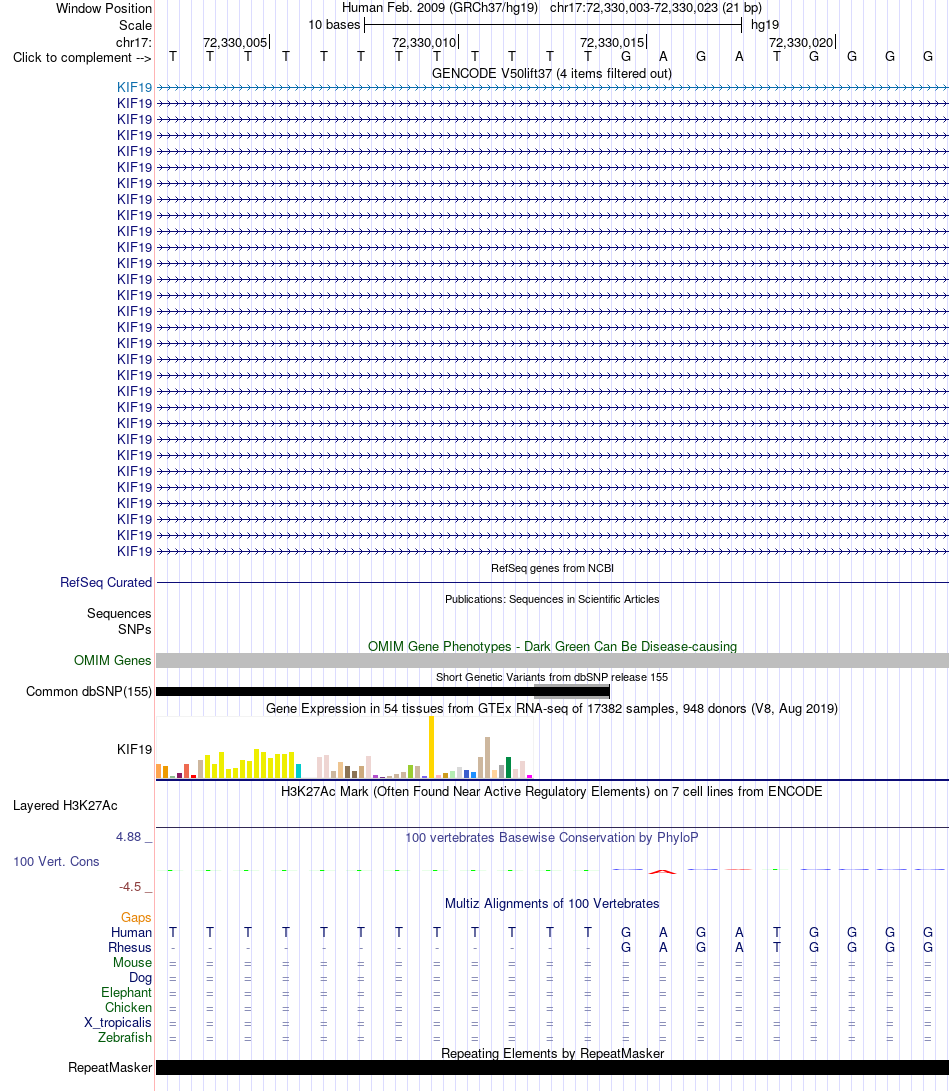Click the 'Click to complement -->' label
Screen dimensions: 950x1091
pyautogui.click(x=82, y=58)
